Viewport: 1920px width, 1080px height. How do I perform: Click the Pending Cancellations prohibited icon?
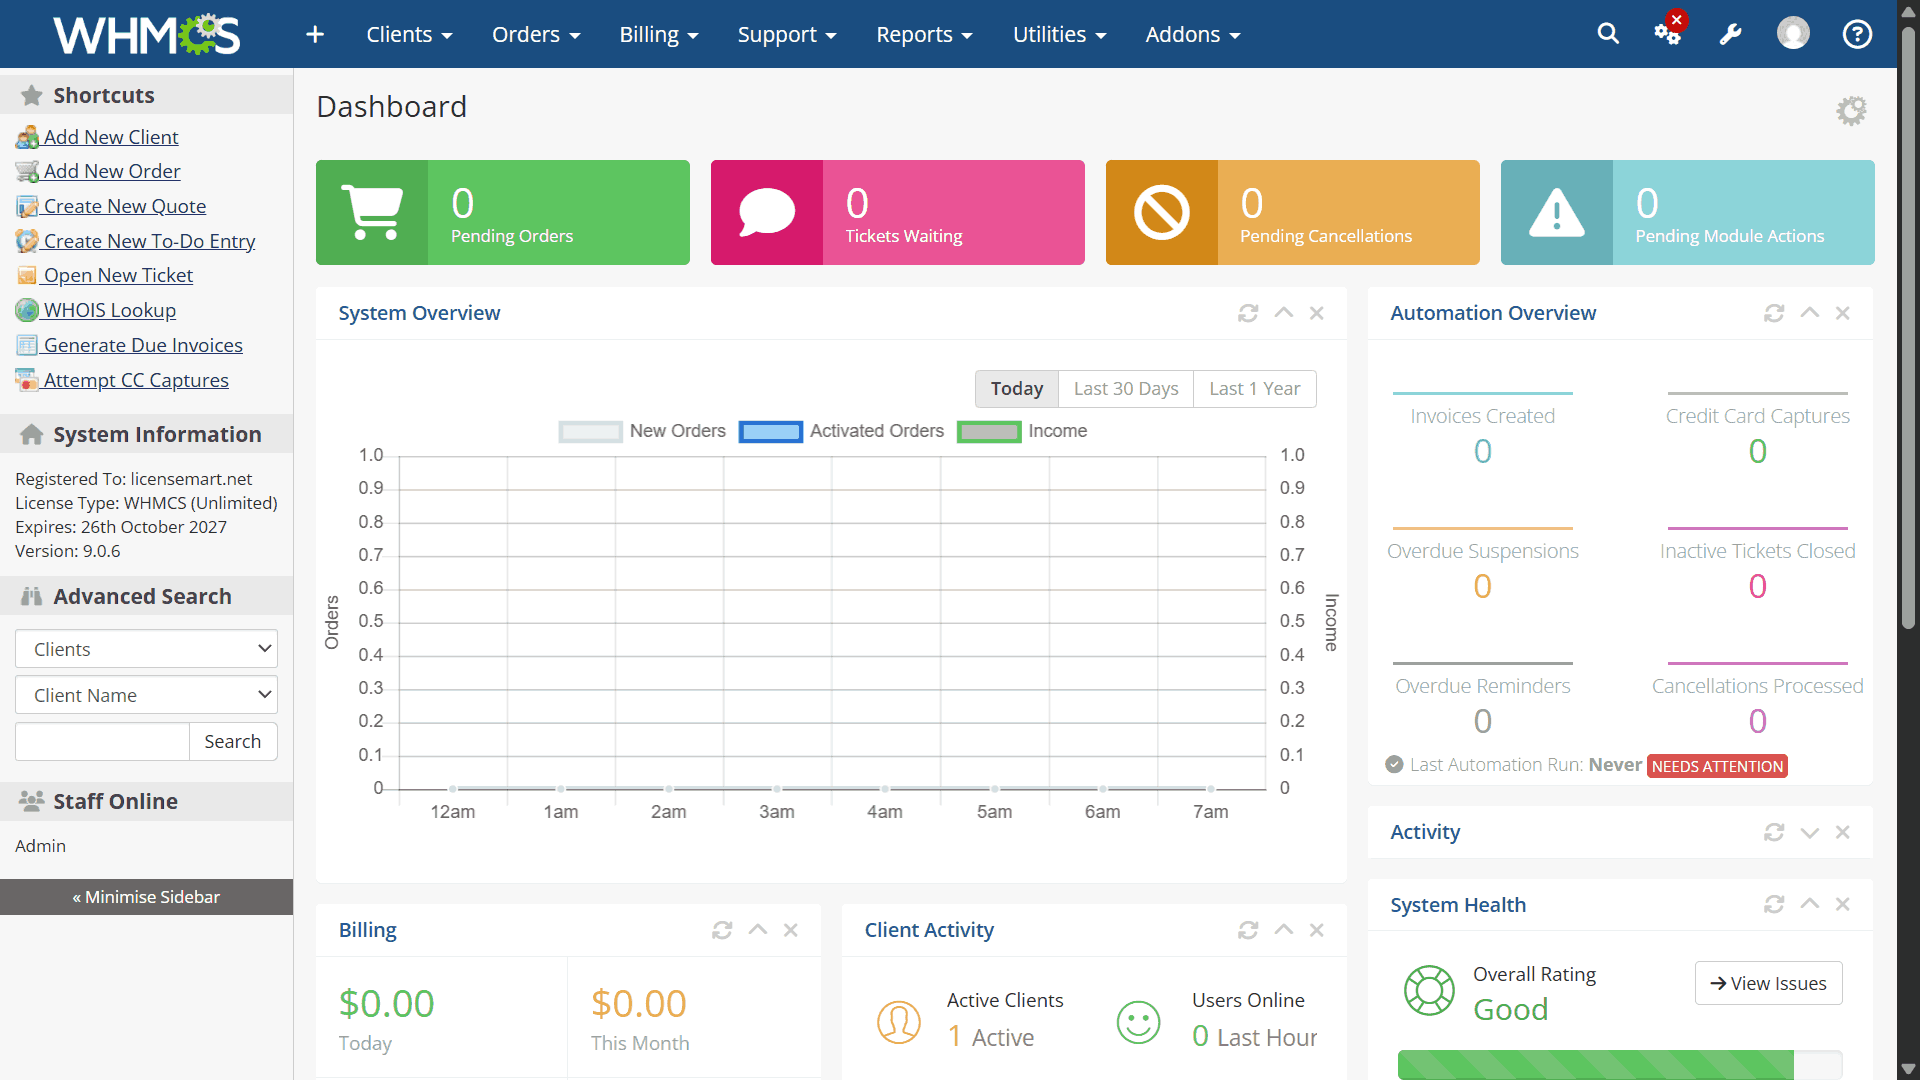(x=1162, y=212)
